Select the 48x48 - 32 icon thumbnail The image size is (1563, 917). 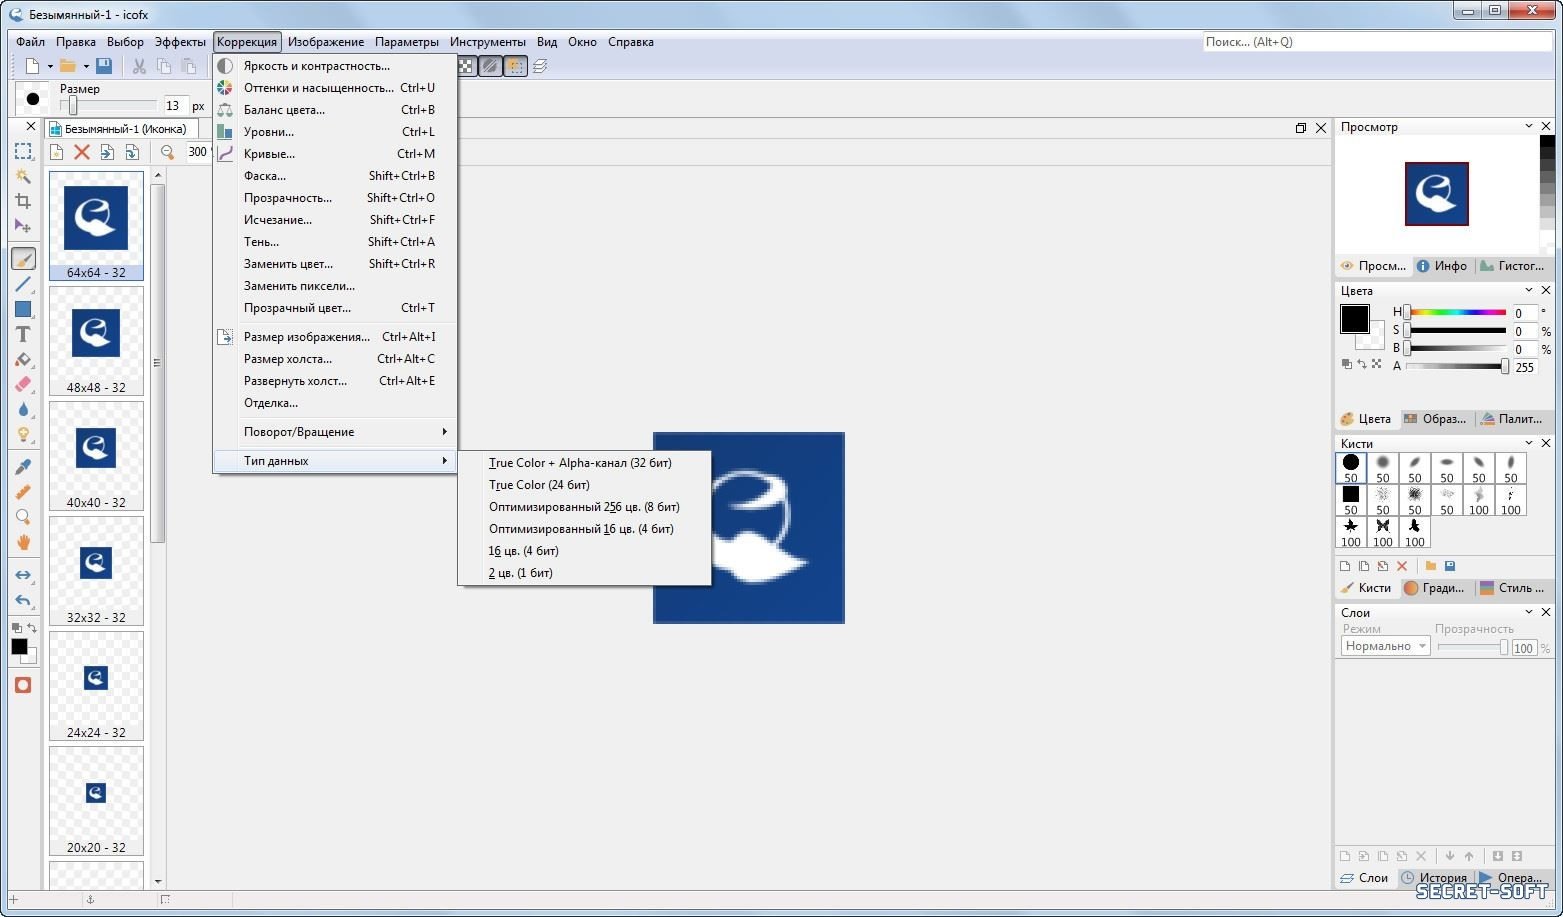pyautogui.click(x=96, y=341)
